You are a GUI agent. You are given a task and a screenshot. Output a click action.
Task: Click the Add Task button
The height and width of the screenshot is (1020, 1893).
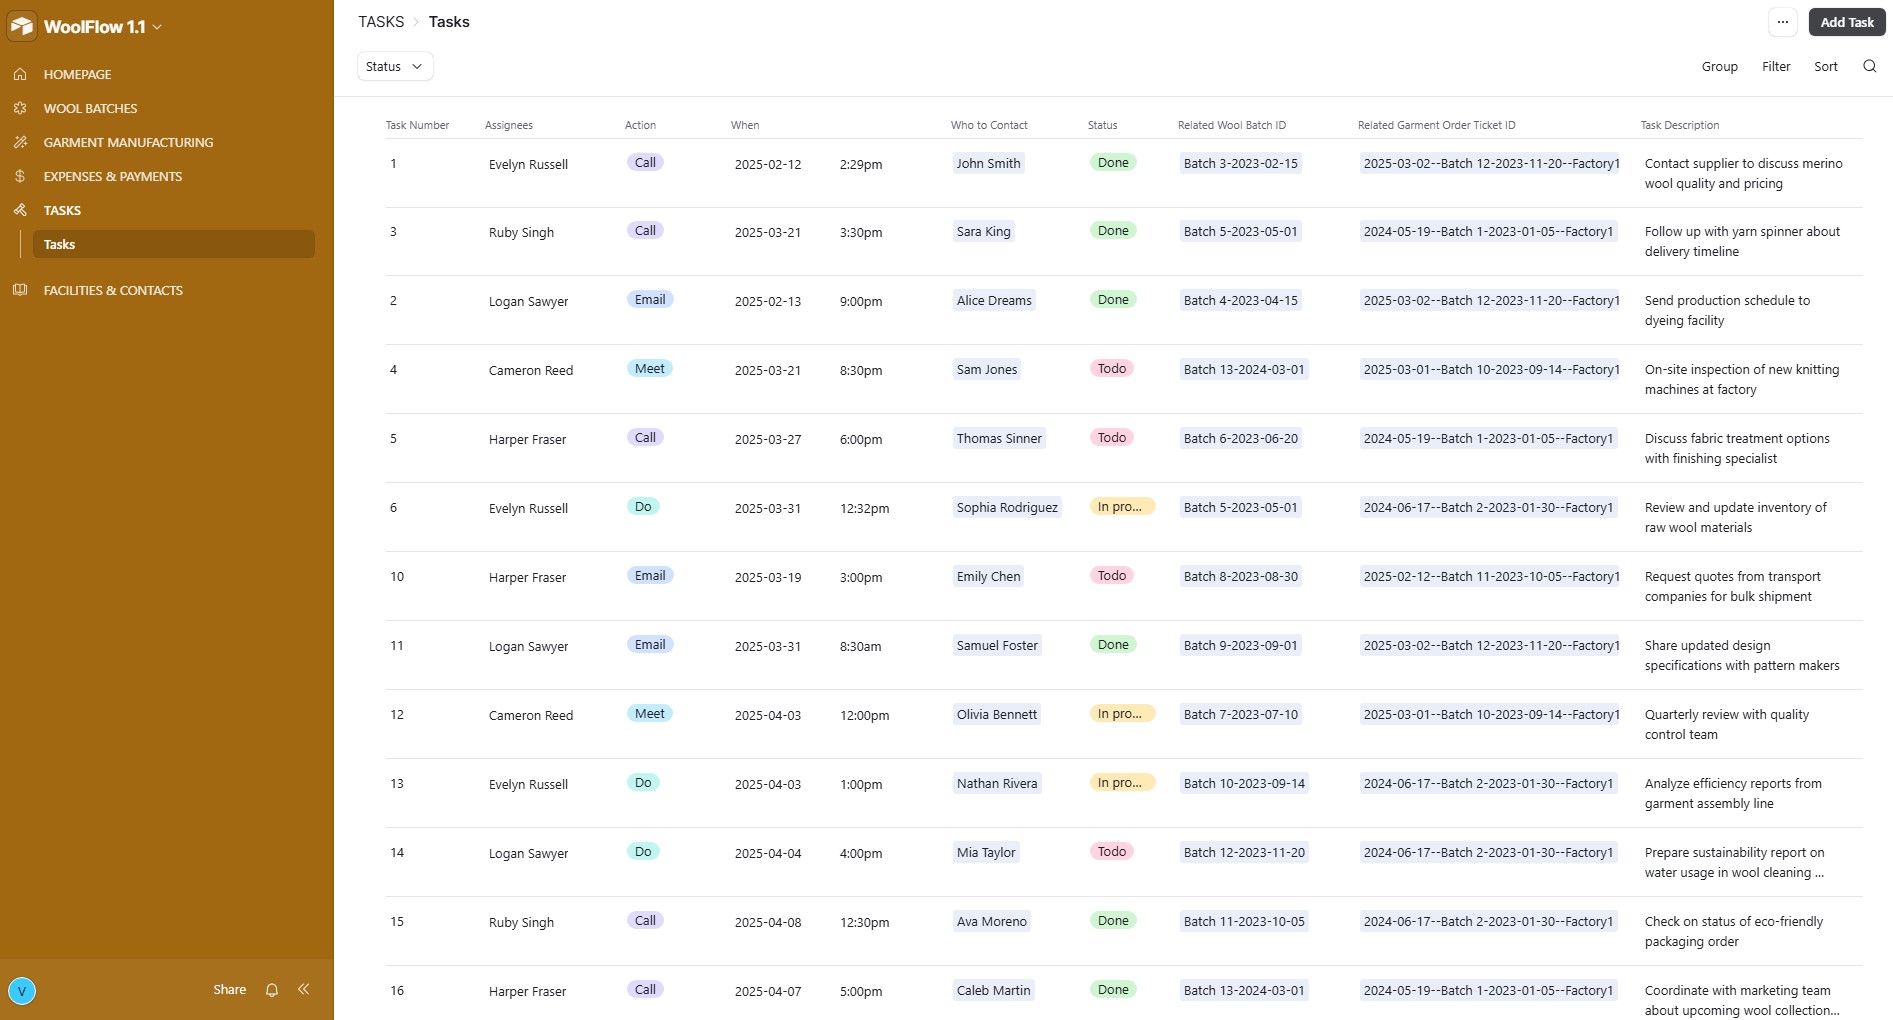[1846, 22]
